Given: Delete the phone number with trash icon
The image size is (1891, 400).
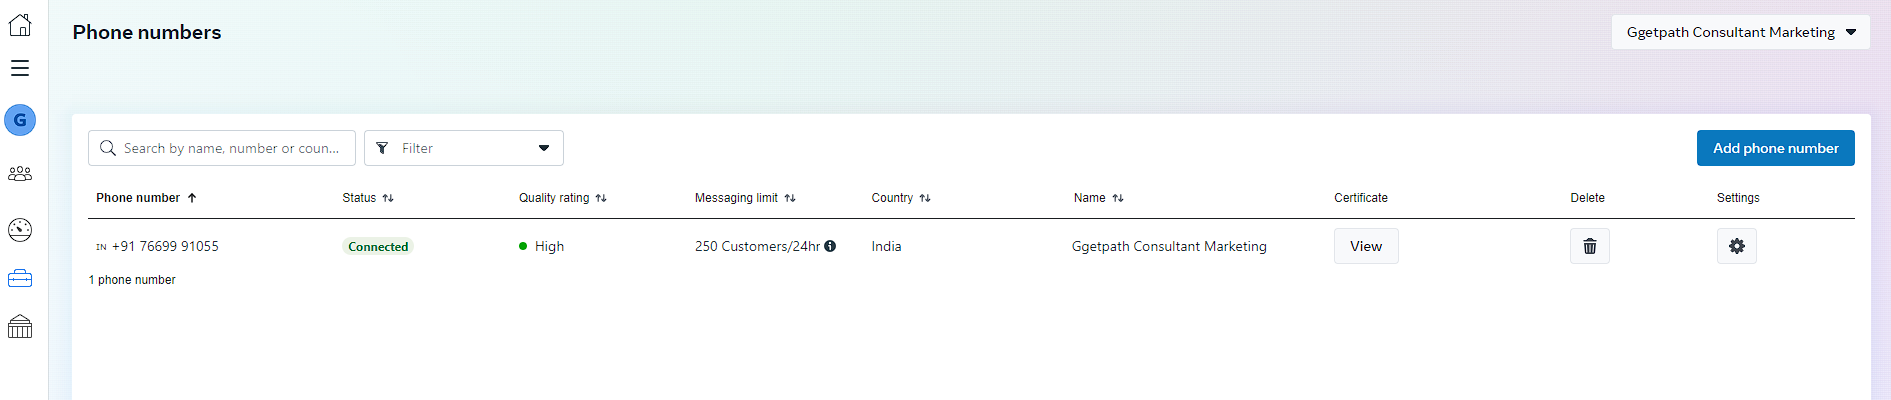Looking at the screenshot, I should point(1590,246).
